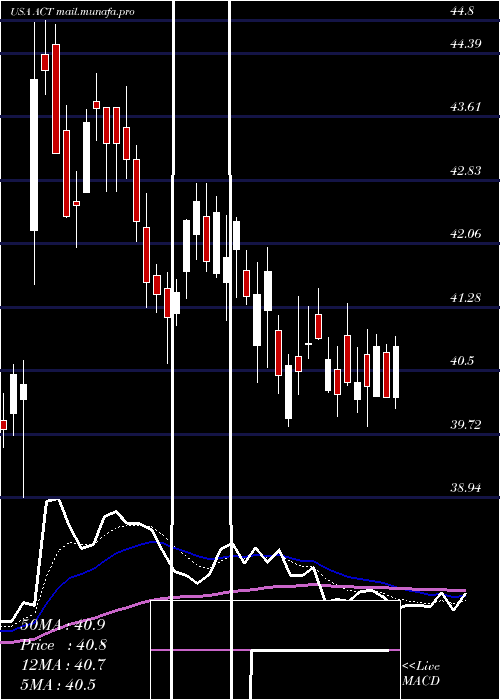Click the '<<Live MACD' label

pos(421,673)
